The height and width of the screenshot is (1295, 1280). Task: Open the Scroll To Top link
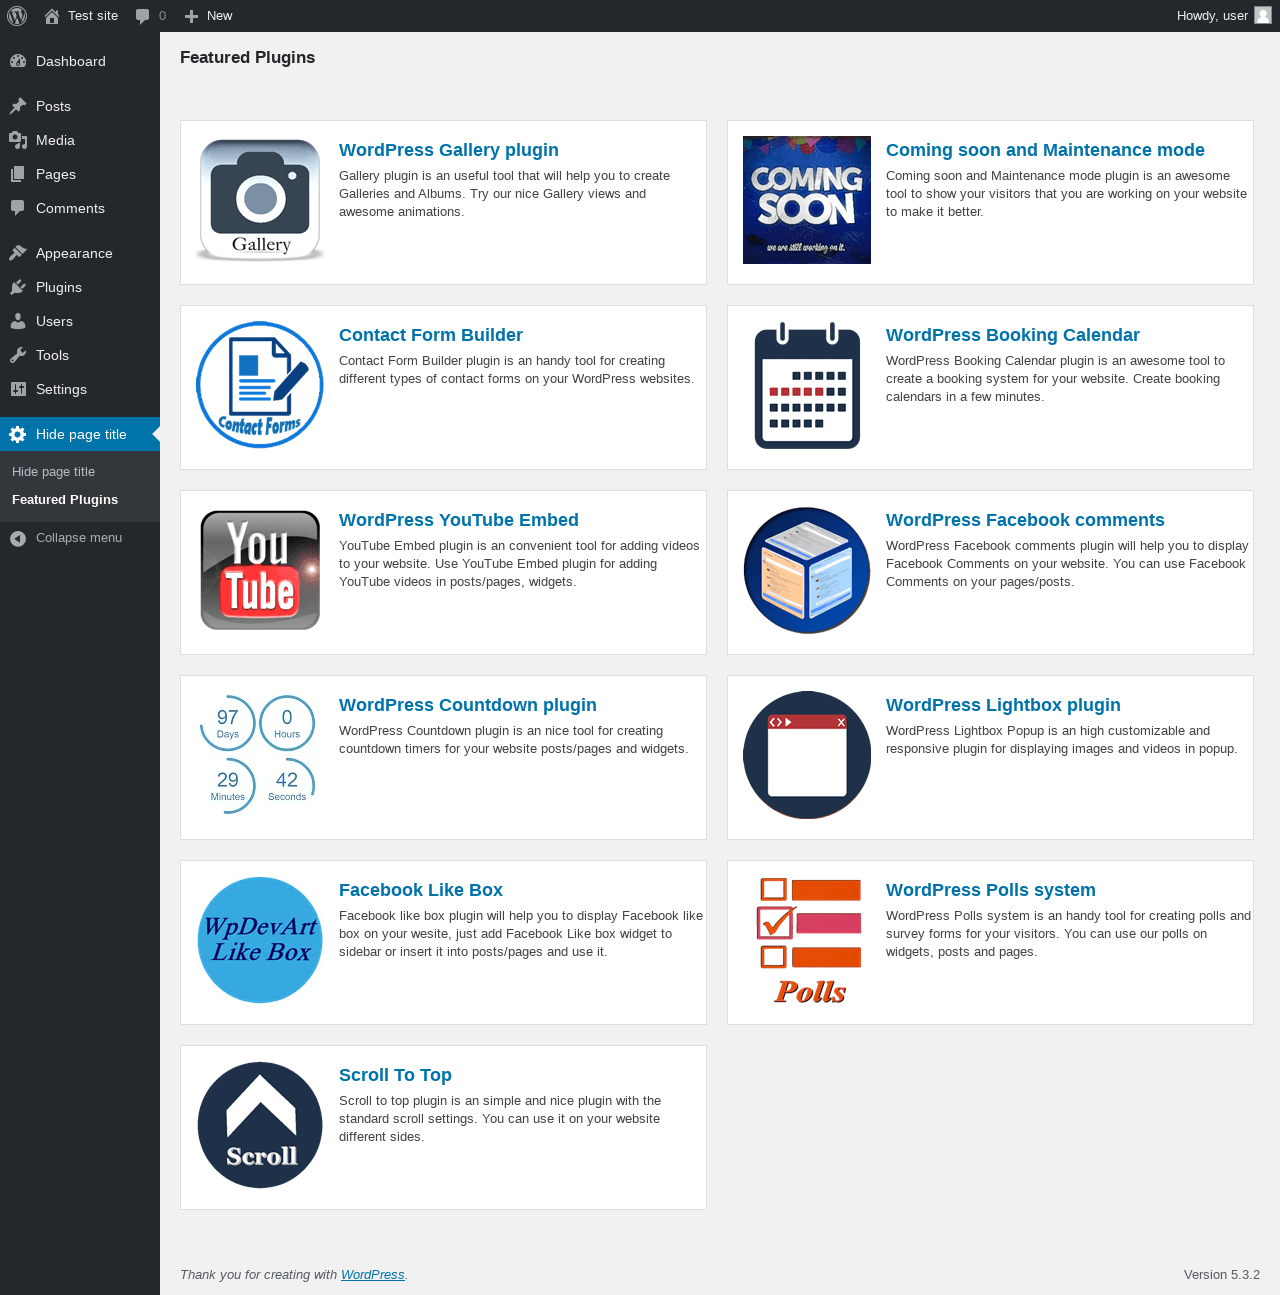click(395, 1075)
